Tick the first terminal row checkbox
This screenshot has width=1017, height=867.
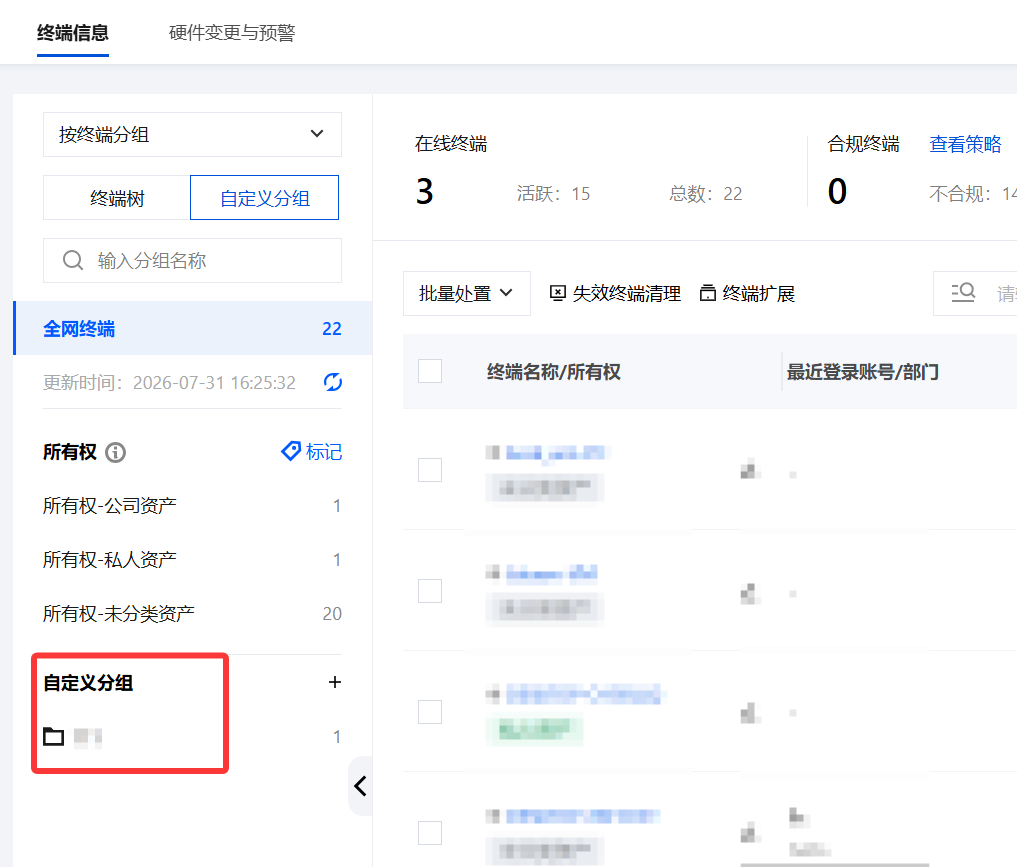pyautogui.click(x=430, y=469)
